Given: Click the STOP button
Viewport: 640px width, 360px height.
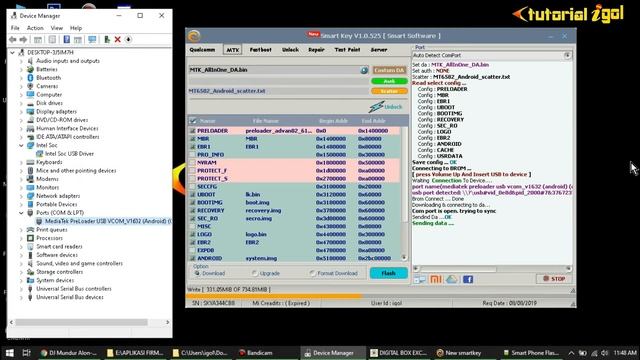Looking at the screenshot, I should [x=554, y=279].
